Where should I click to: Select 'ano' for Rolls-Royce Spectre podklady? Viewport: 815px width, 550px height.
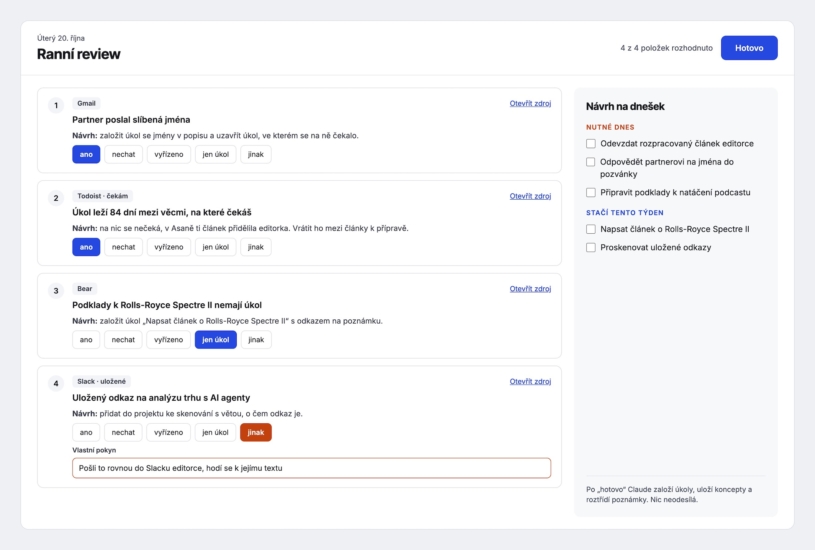[x=86, y=339]
